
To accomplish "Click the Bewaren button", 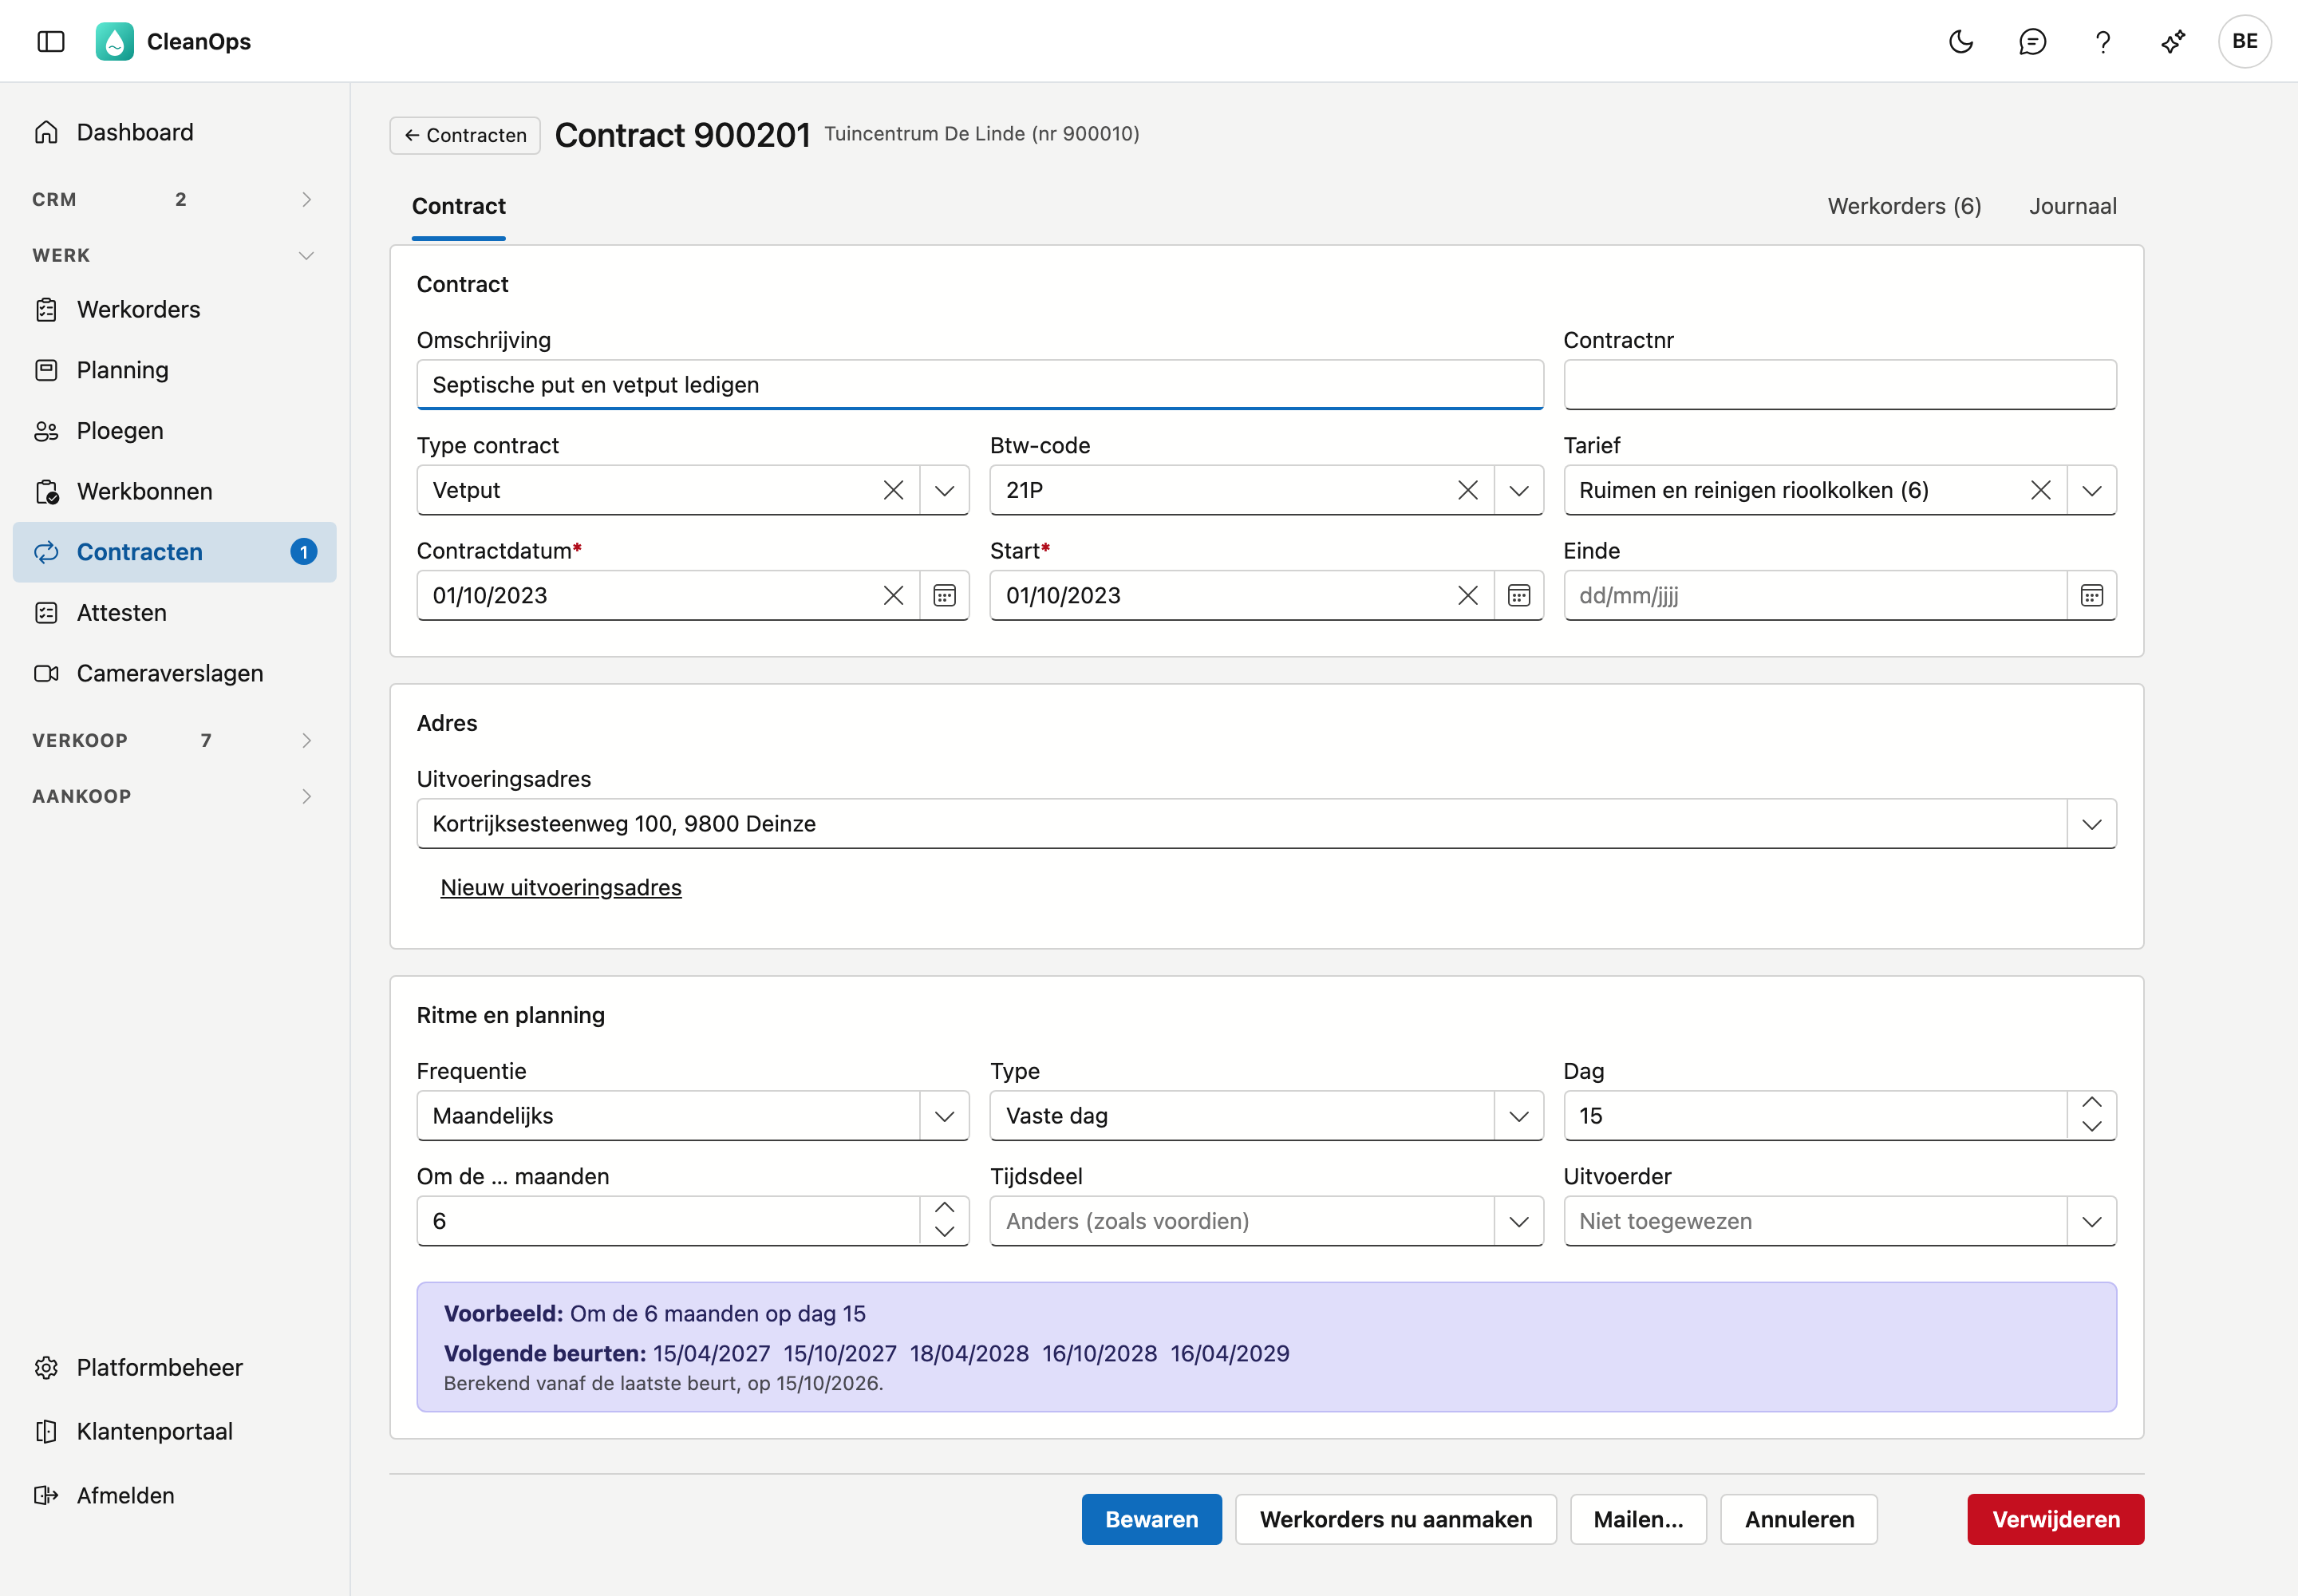I will [x=1151, y=1519].
